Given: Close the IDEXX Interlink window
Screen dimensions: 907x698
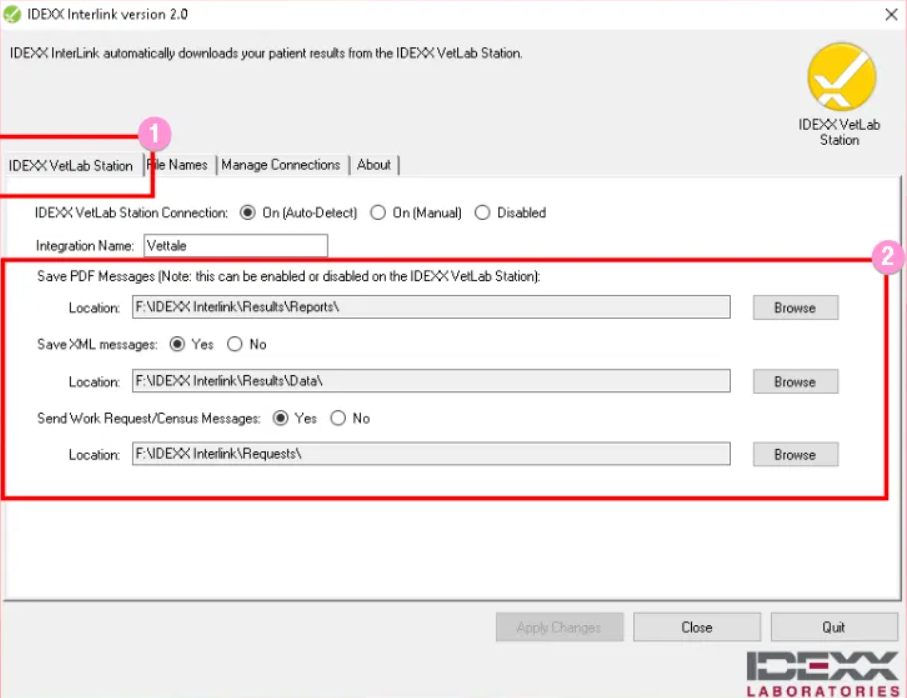Looking at the screenshot, I should click(891, 14).
